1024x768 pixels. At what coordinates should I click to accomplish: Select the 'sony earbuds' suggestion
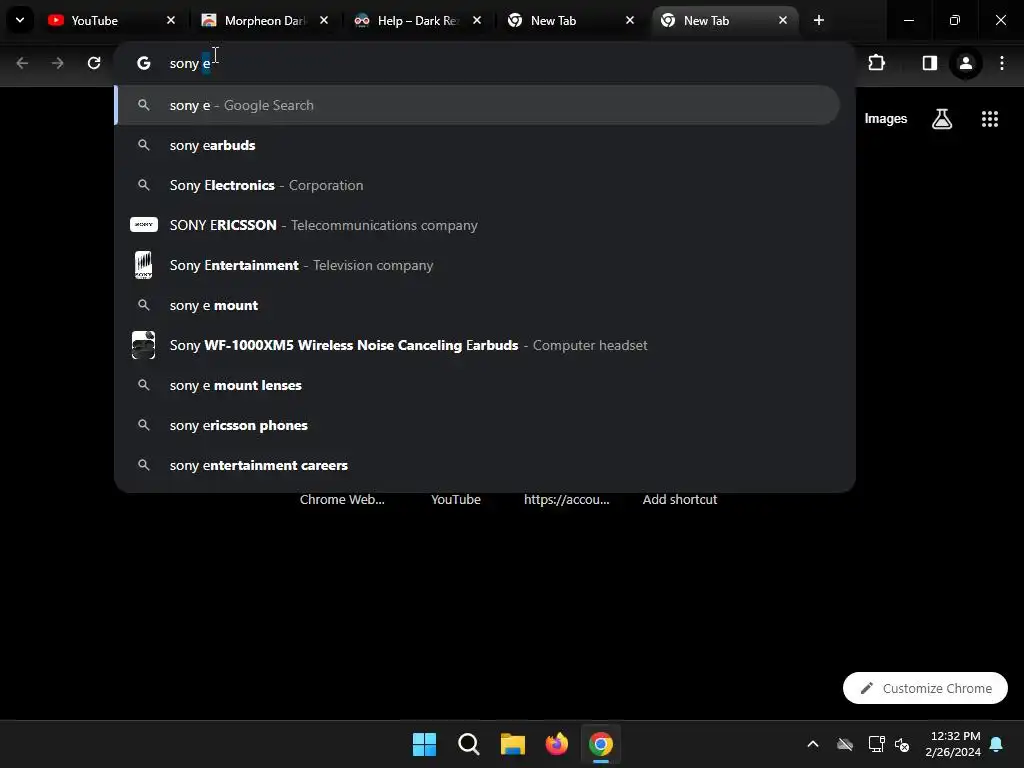tap(477, 145)
